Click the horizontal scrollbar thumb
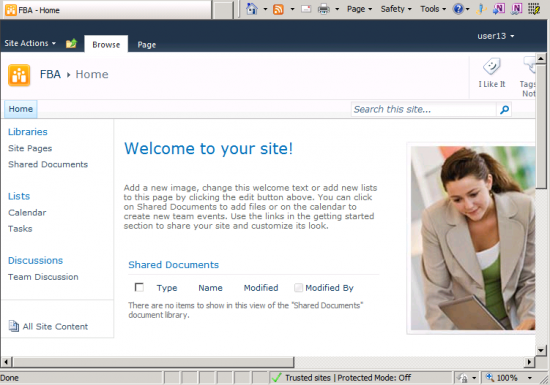Viewport: 550px width, 385px height. (153, 361)
